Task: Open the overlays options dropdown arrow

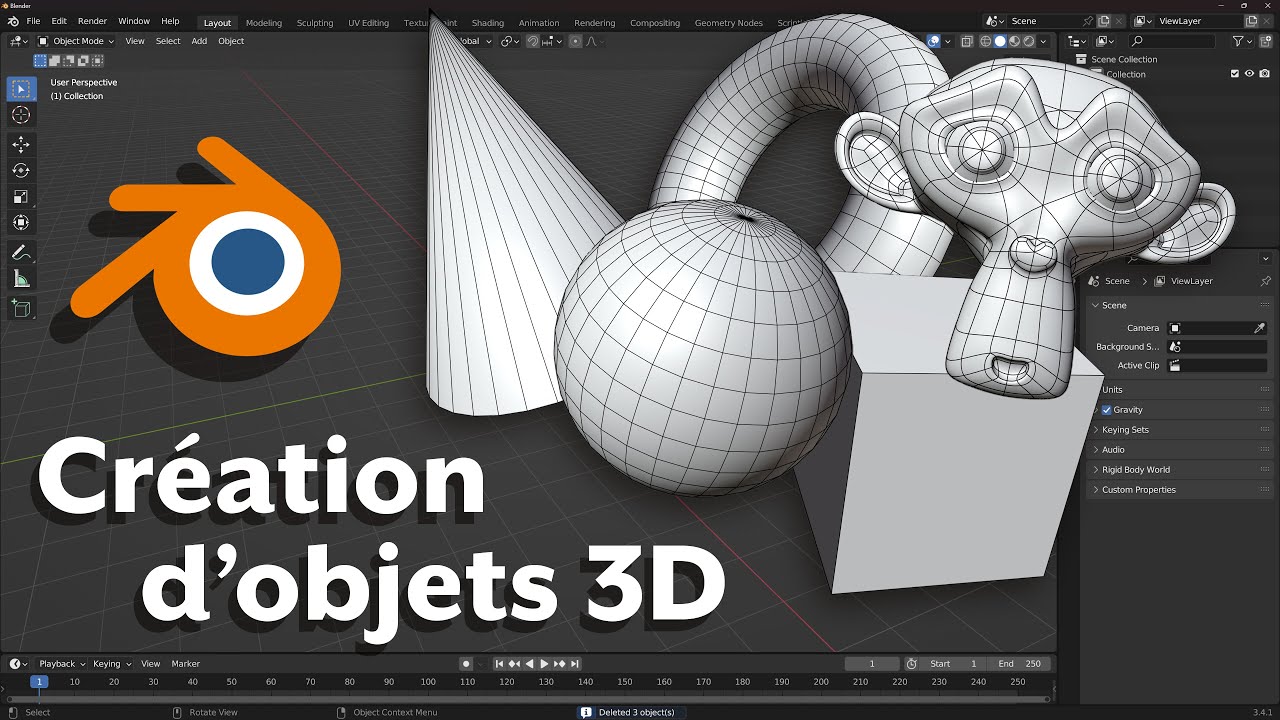Action: [949, 41]
